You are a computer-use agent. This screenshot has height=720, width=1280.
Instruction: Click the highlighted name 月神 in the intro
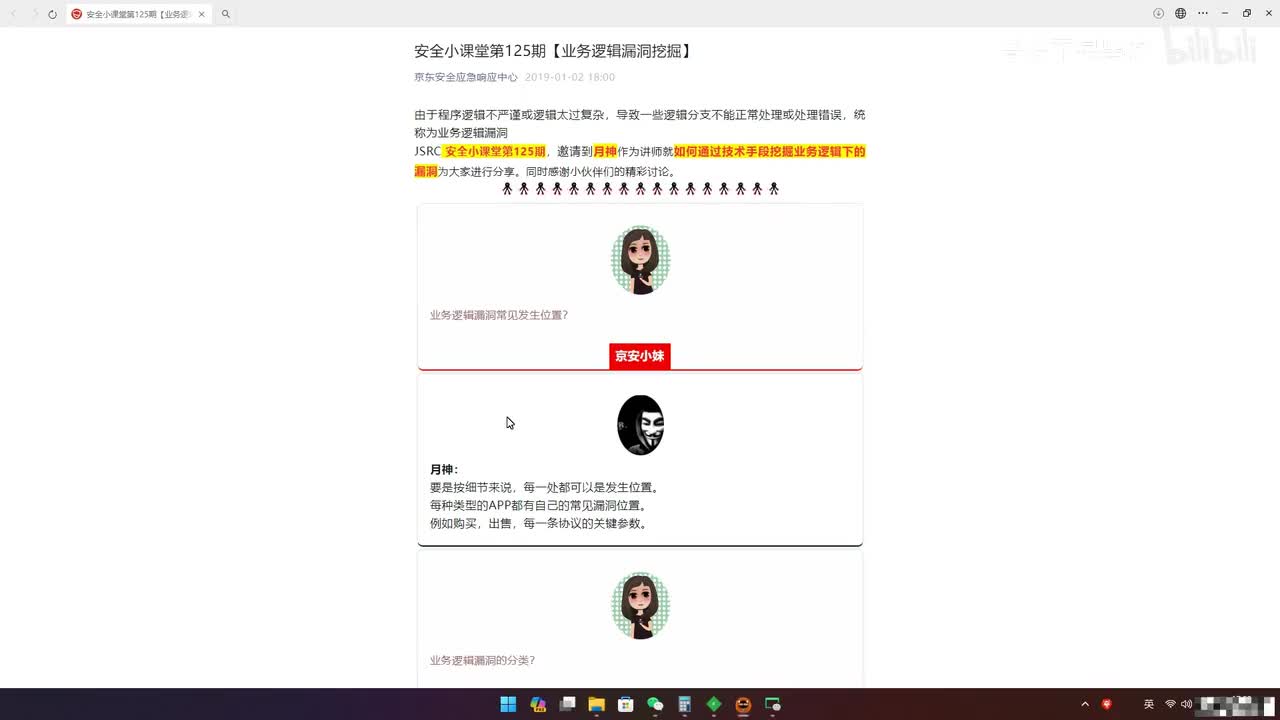coord(605,152)
